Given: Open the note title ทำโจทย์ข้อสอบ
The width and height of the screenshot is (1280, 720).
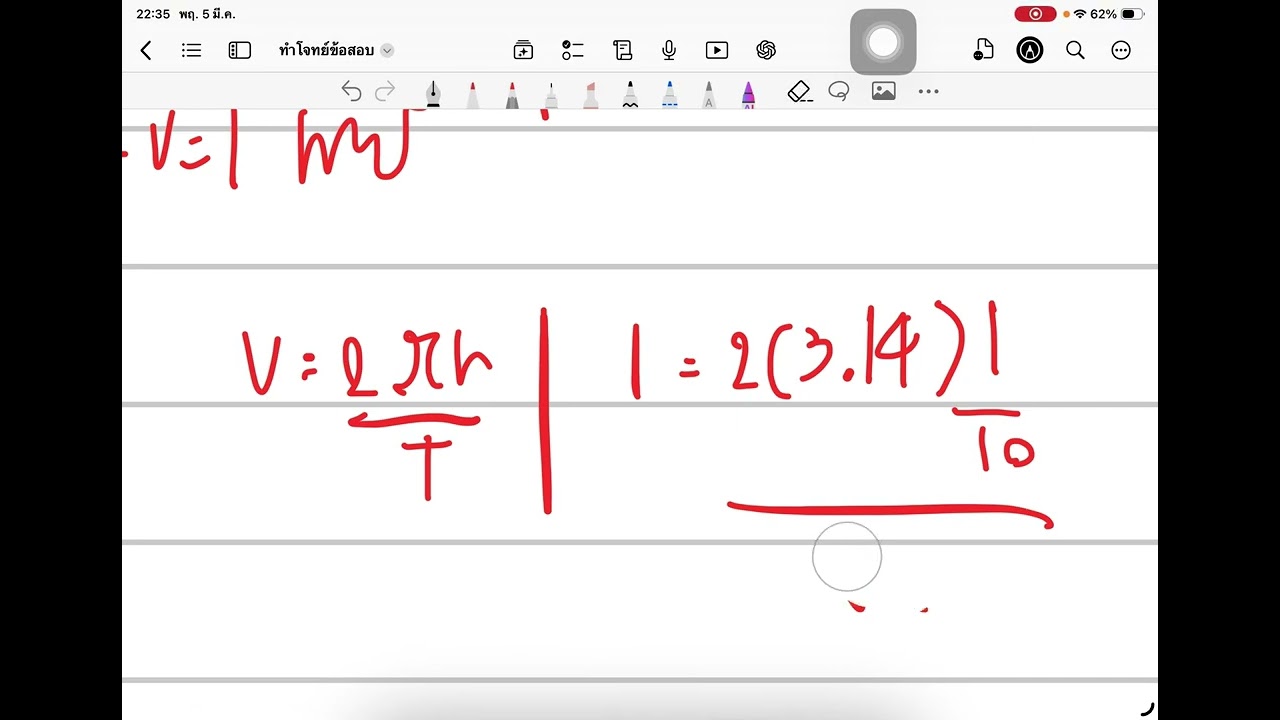Looking at the screenshot, I should click(326, 50).
